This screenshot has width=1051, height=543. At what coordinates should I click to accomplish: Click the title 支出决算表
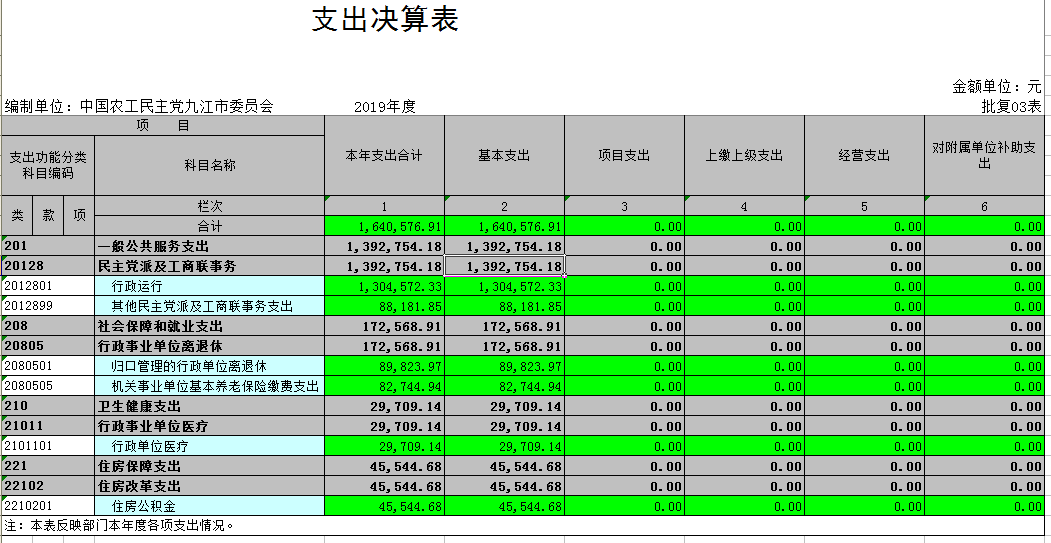(x=385, y=21)
